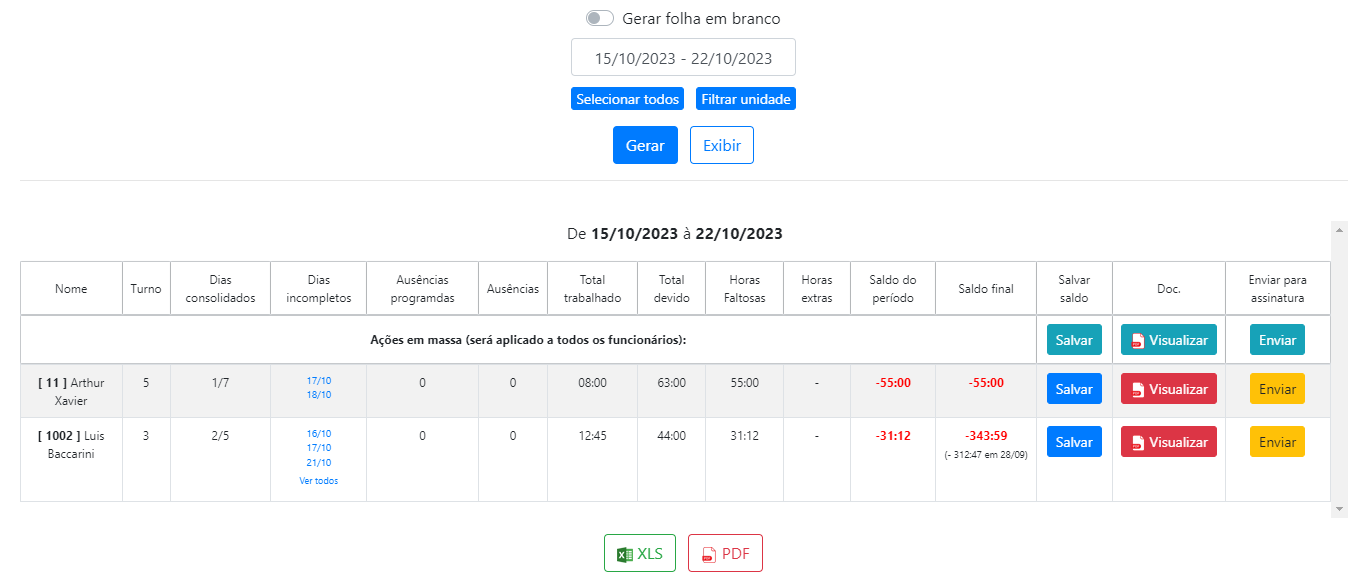The width and height of the screenshot is (1354, 587).
Task: Click the PDF icon in the mass-action Visualizar button
Action: click(x=1137, y=341)
